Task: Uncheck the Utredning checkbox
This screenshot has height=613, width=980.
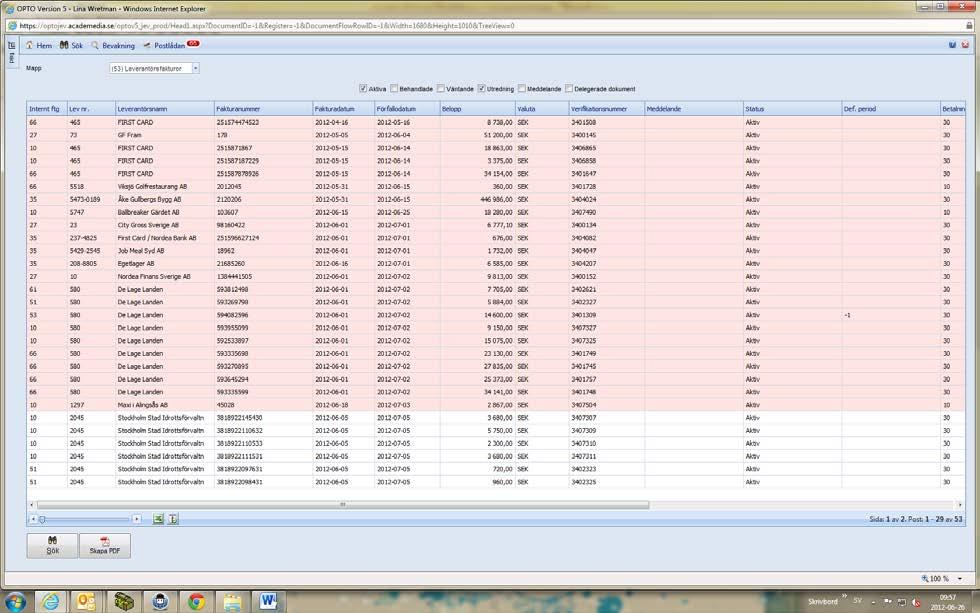Action: click(481, 89)
